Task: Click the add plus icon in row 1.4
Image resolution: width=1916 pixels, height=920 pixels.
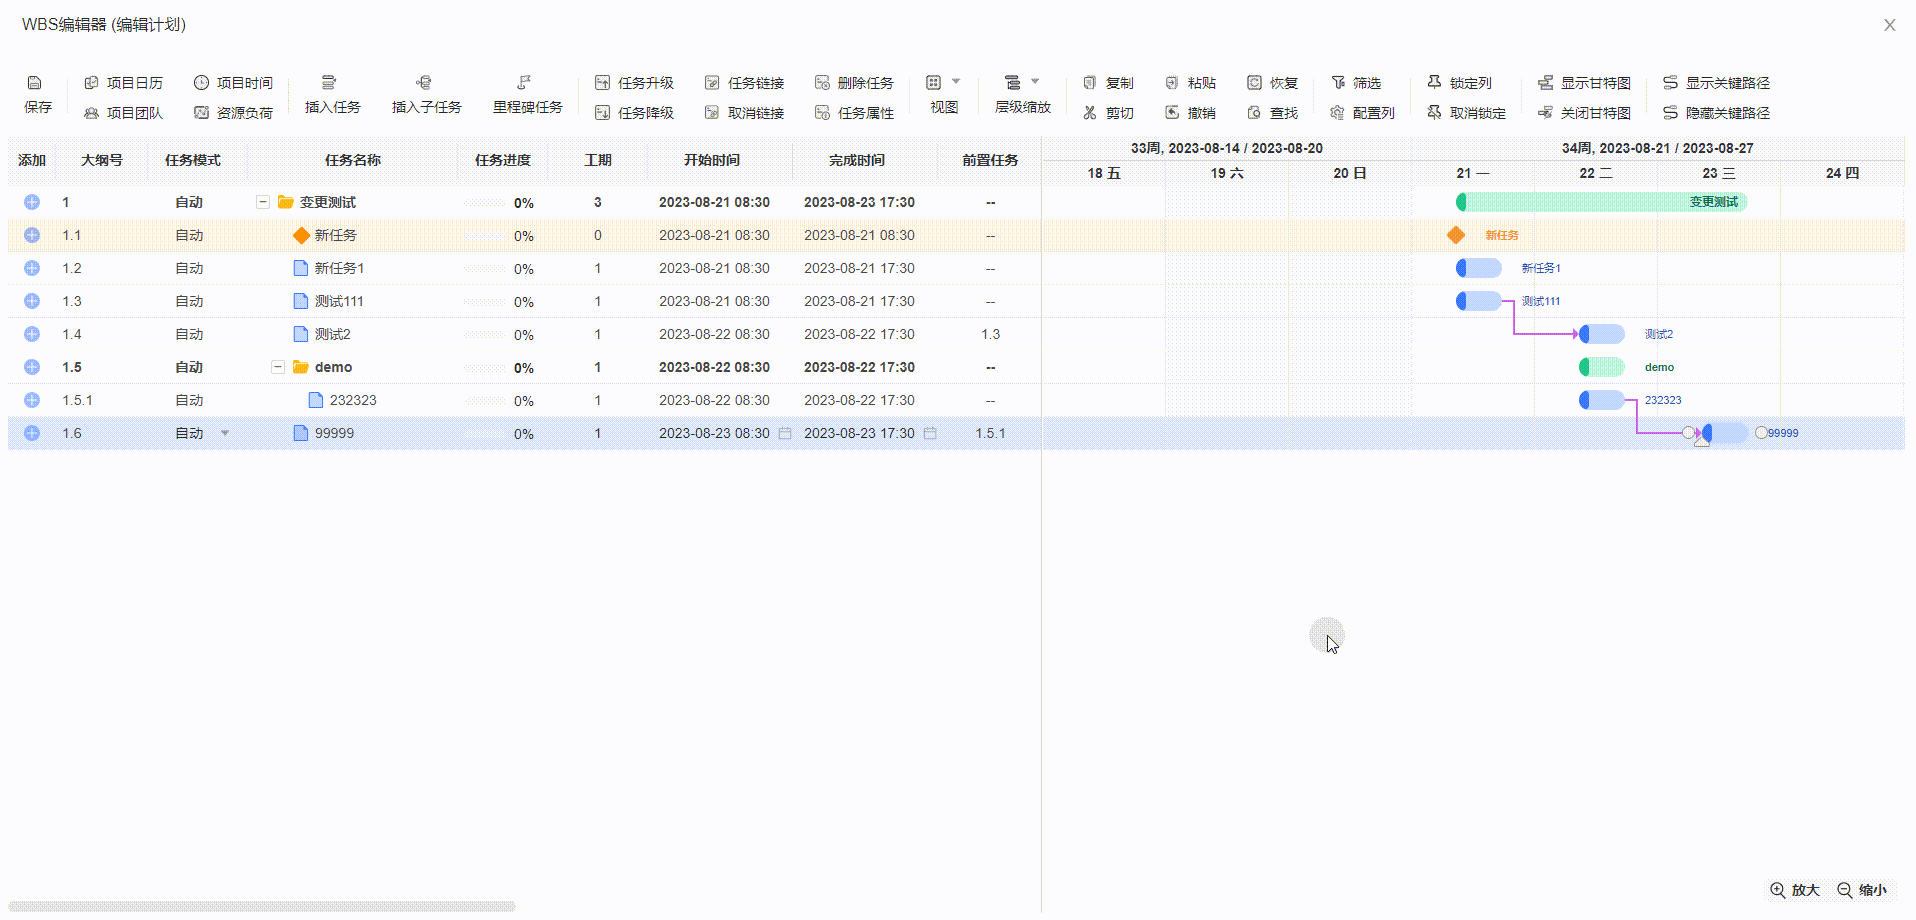Action: point(32,334)
